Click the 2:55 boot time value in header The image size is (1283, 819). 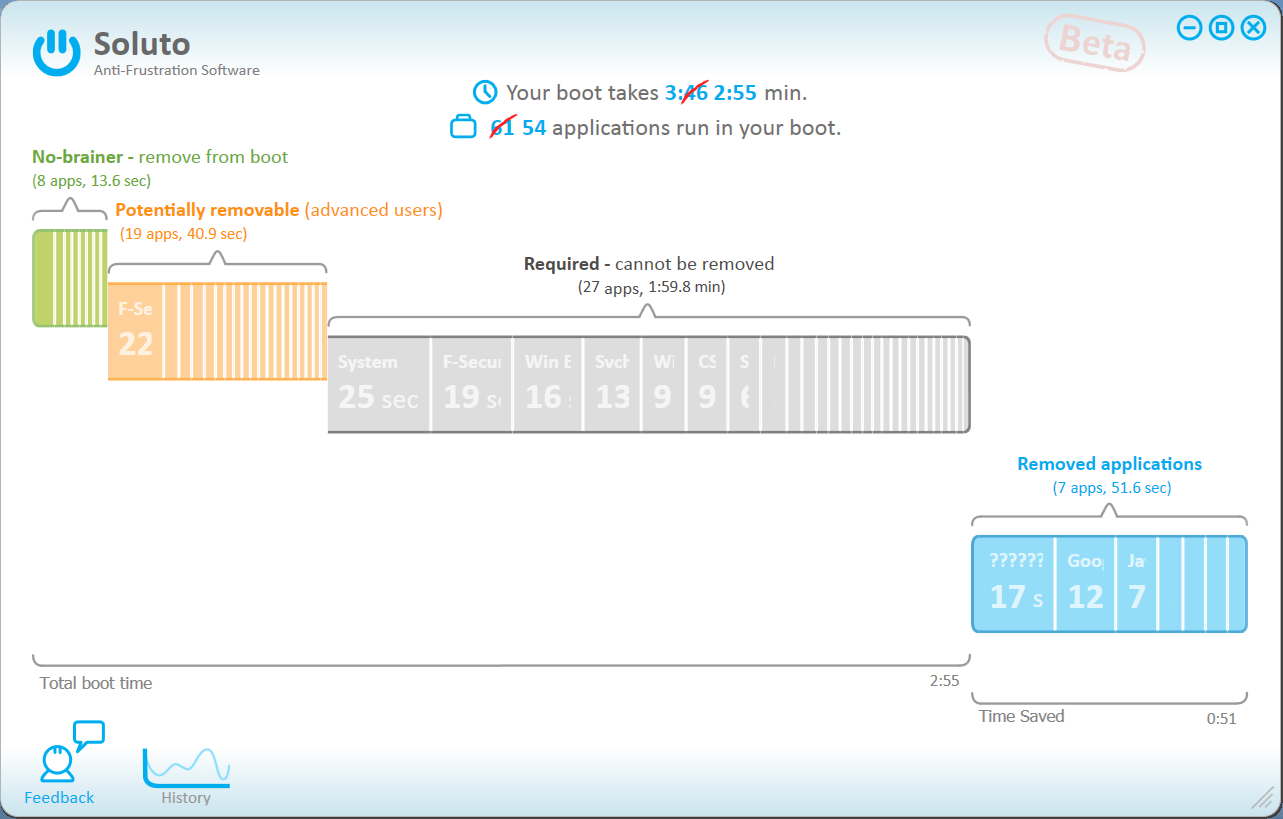click(x=736, y=93)
